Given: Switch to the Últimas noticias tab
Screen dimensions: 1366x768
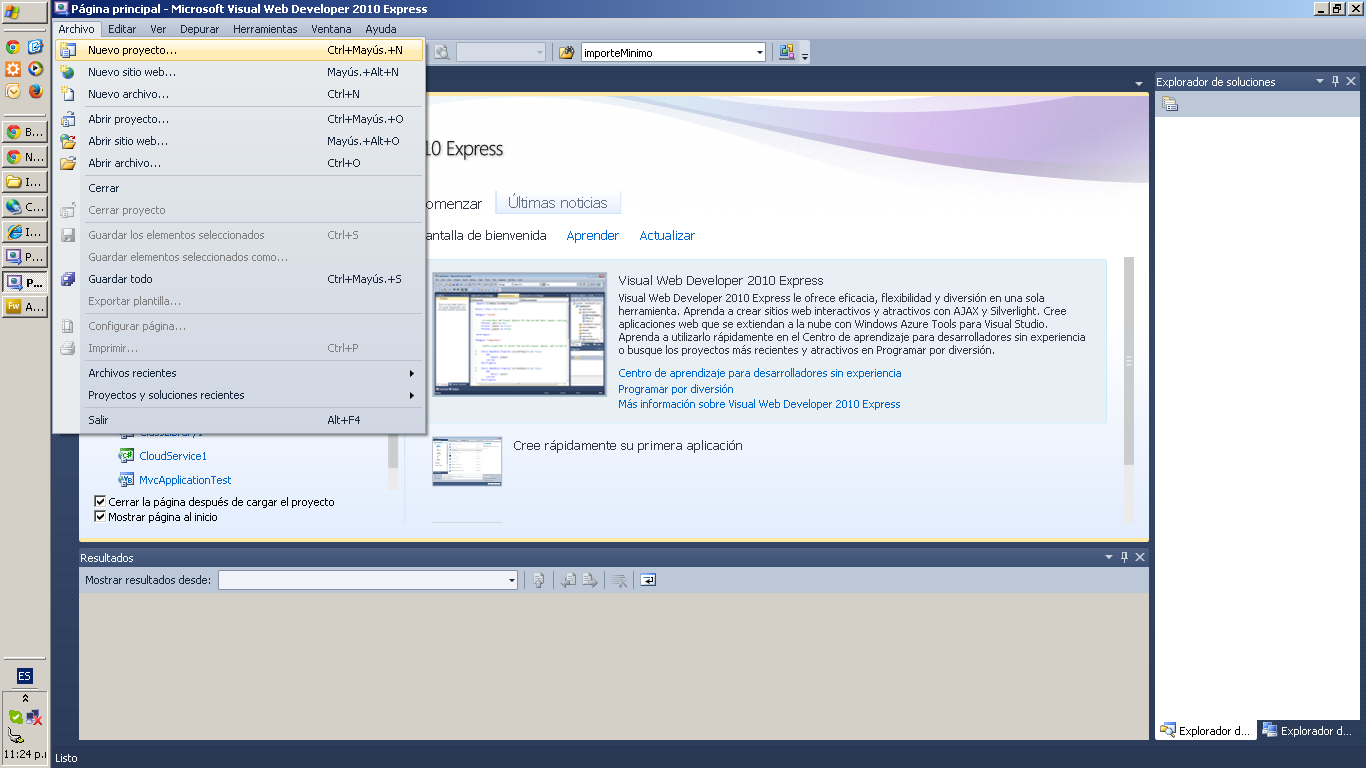Looking at the screenshot, I should coord(558,203).
